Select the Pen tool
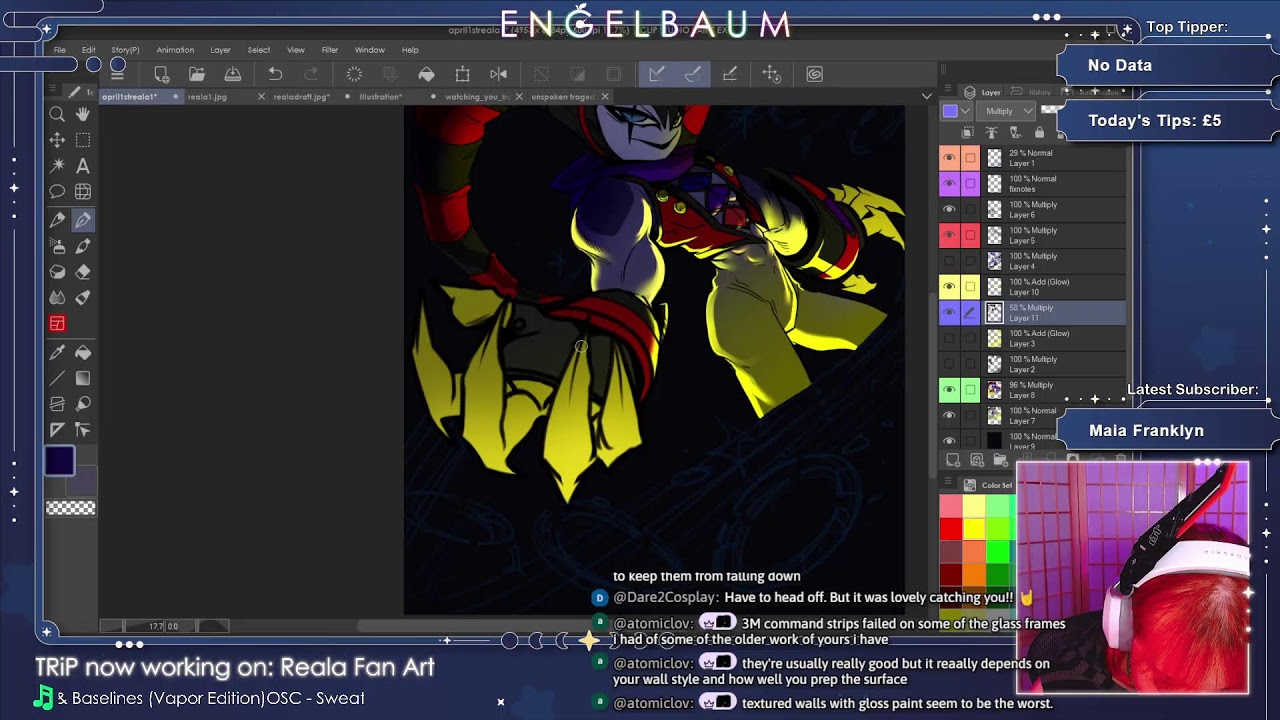1280x720 pixels. click(x=57, y=220)
